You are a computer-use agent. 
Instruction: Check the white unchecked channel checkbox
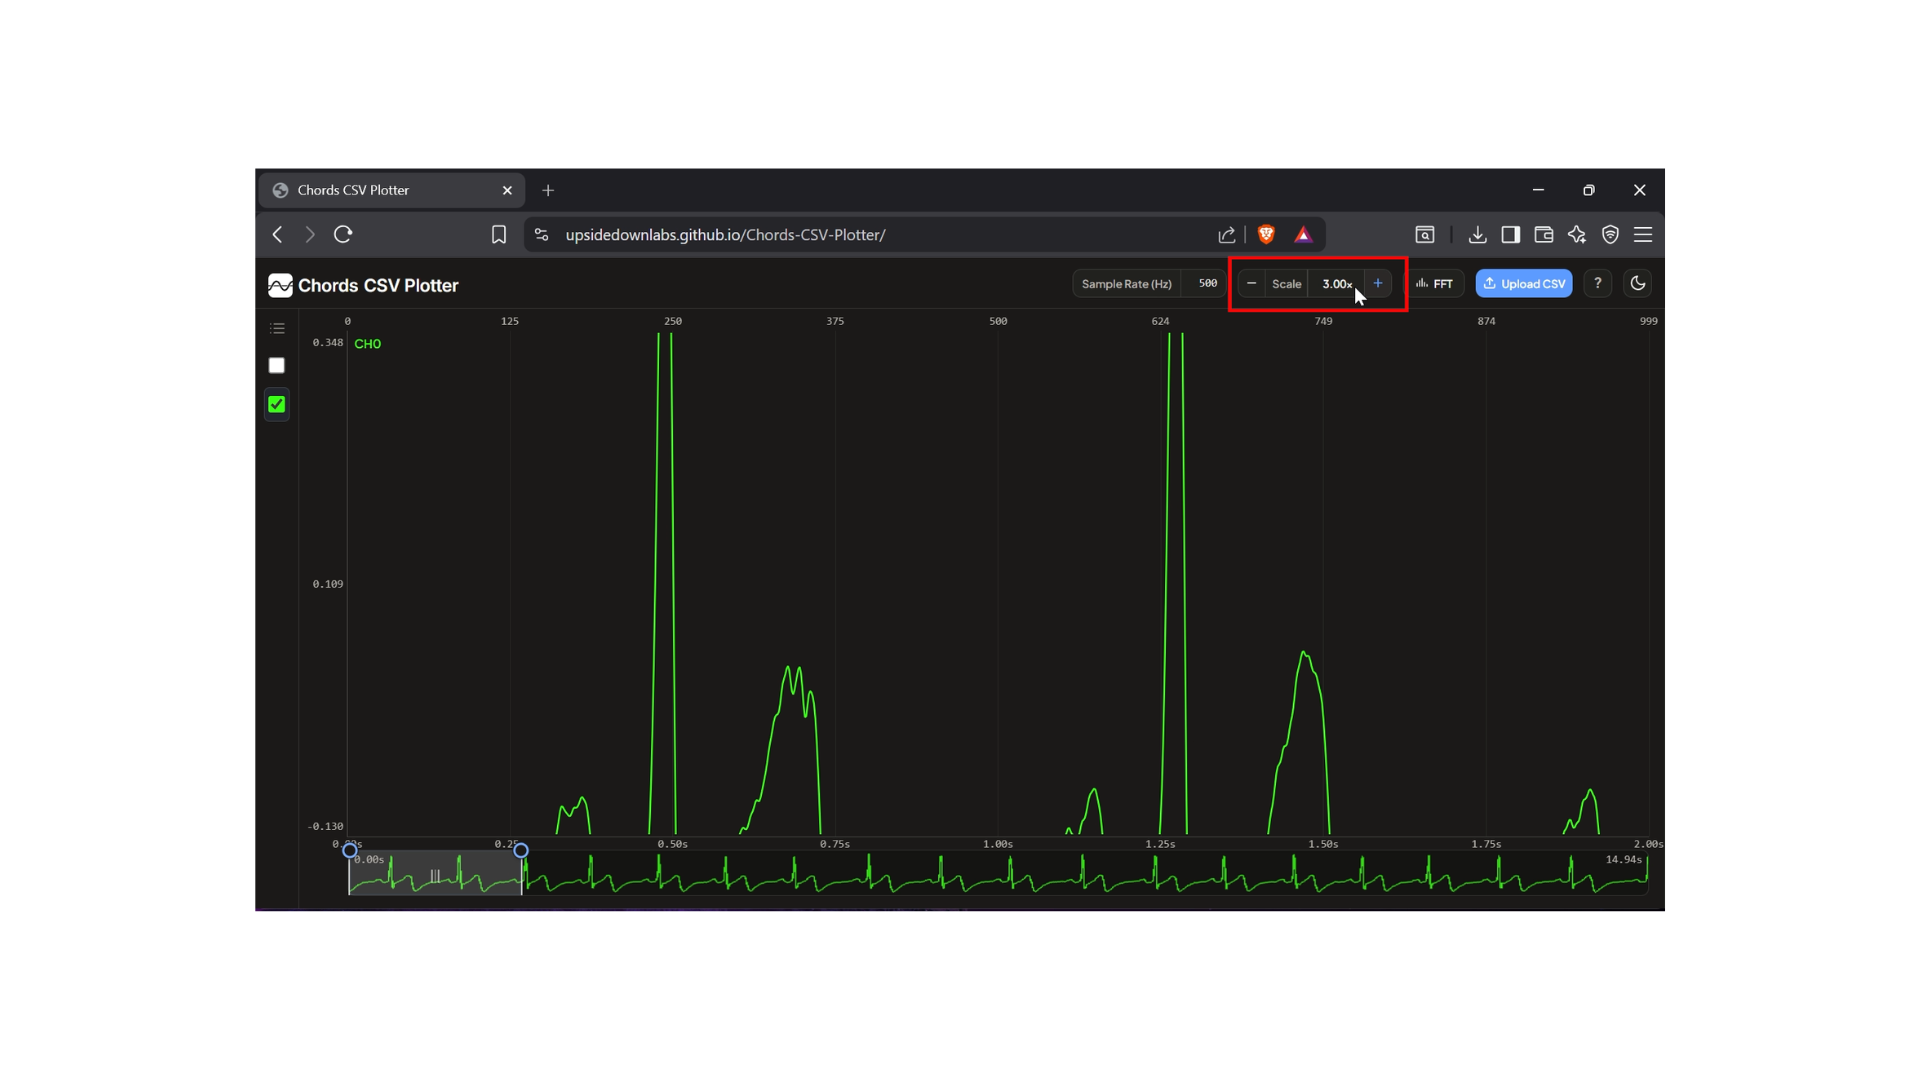pos(277,366)
